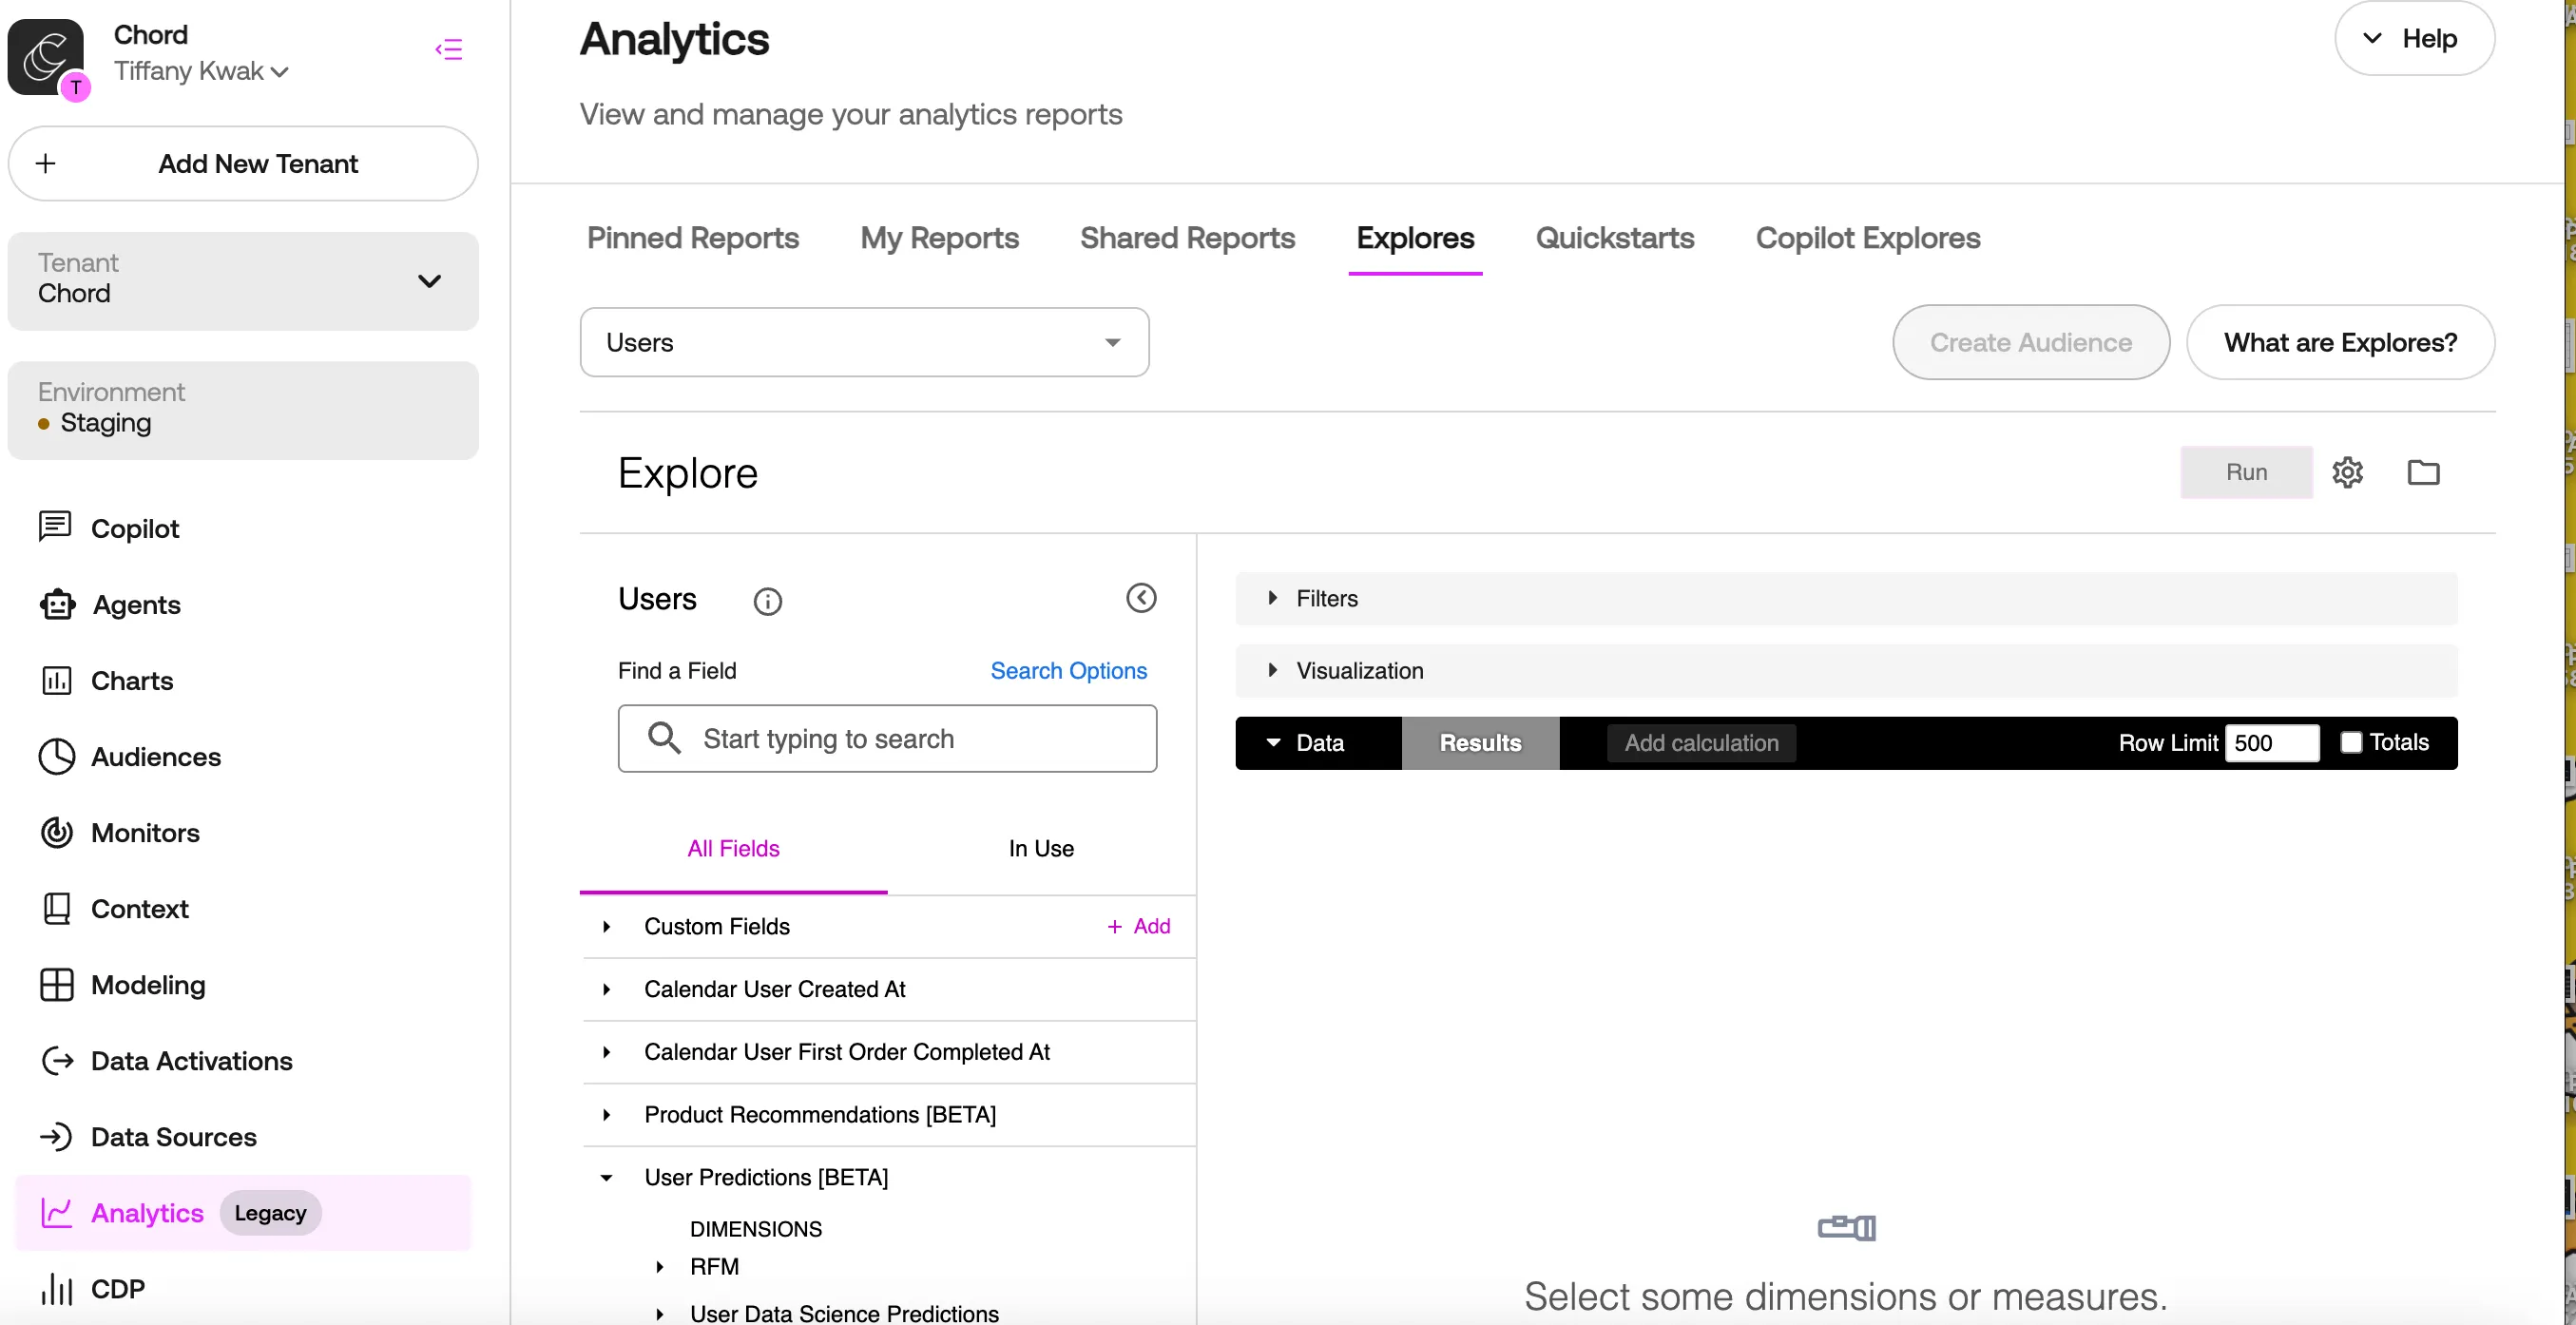The image size is (2576, 1325).
Task: Click the Add calculation button
Action: (1701, 743)
